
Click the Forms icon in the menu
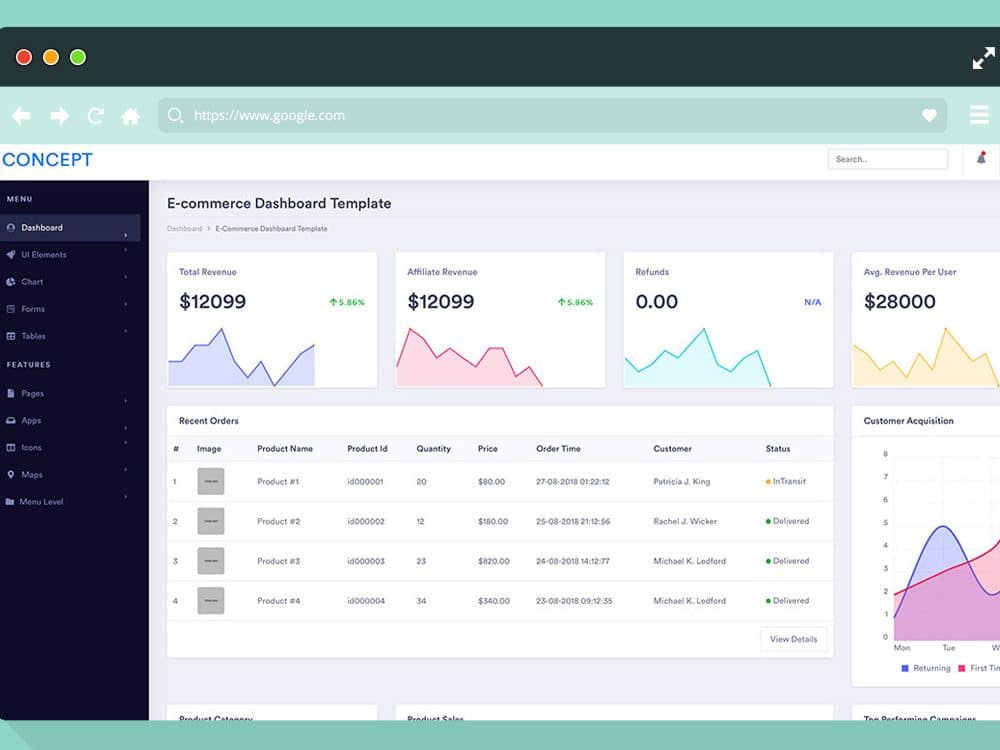point(11,308)
